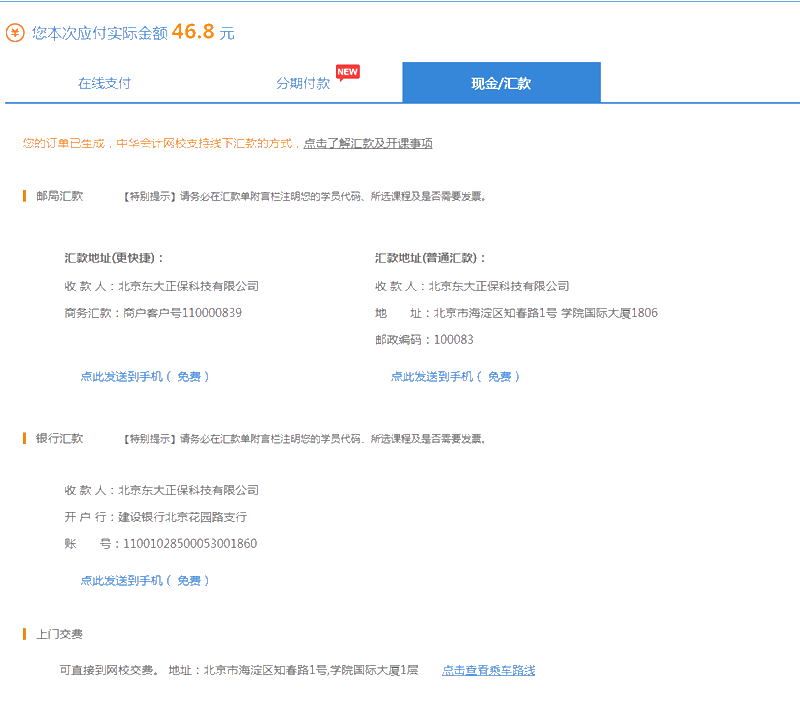Screen dimensions: 800x705
Task: Click the orange marker beside 邮局汇款
Action: click(x=26, y=197)
